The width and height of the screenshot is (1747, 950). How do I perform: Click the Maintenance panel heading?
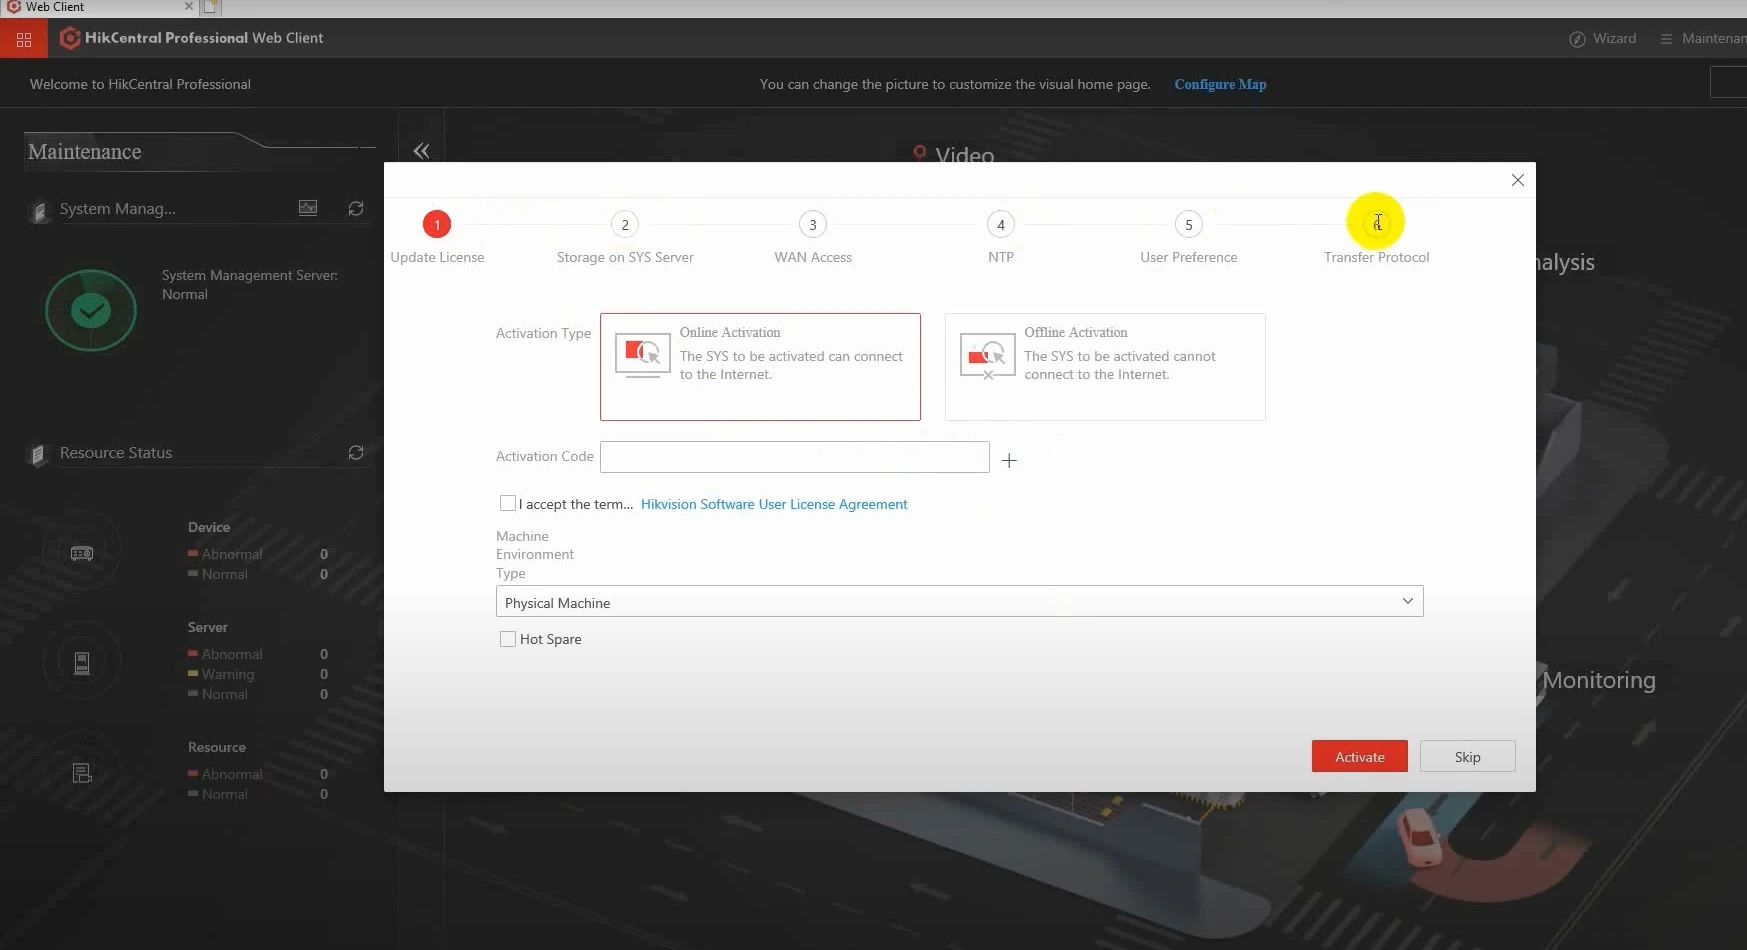84,151
